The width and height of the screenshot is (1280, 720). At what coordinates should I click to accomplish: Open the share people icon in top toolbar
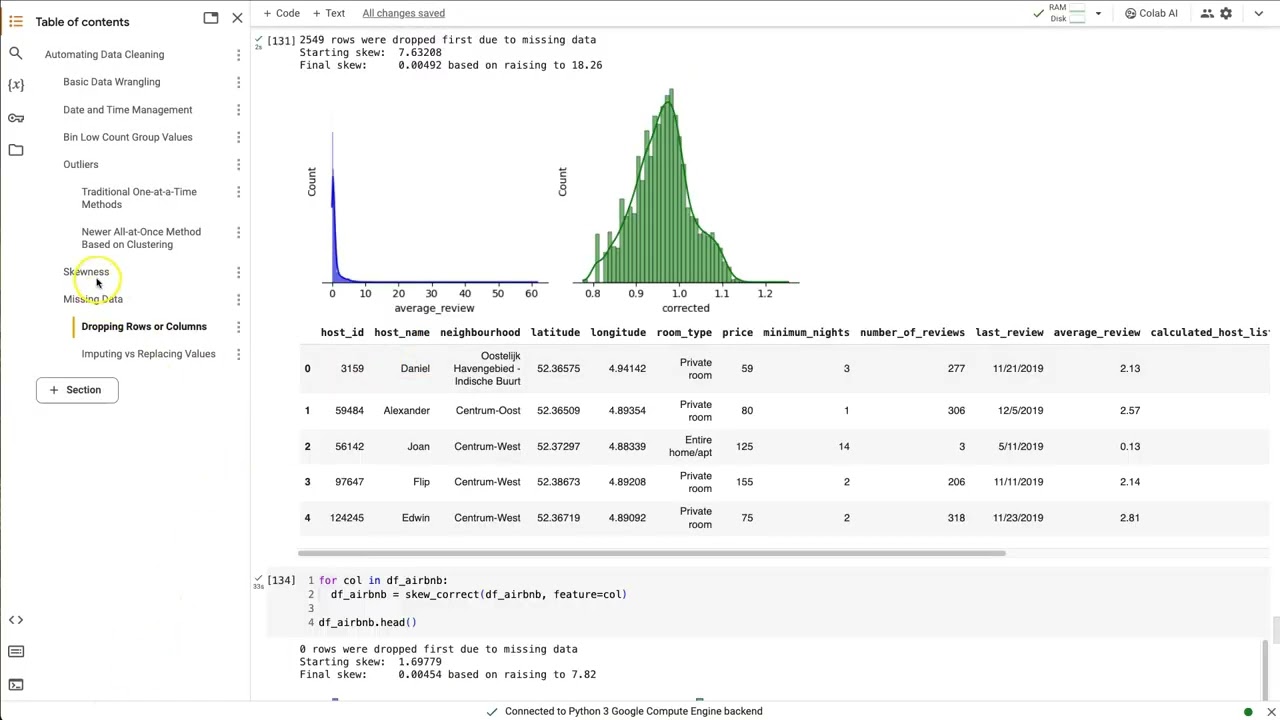tap(1207, 13)
